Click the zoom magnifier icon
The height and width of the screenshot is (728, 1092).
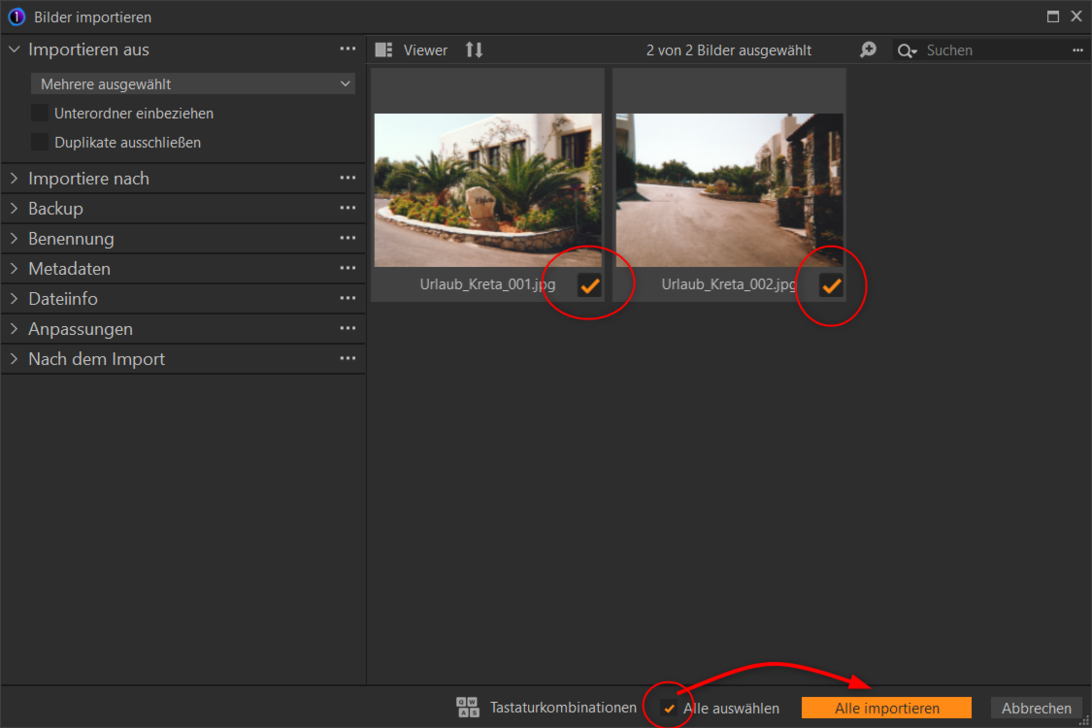868,50
